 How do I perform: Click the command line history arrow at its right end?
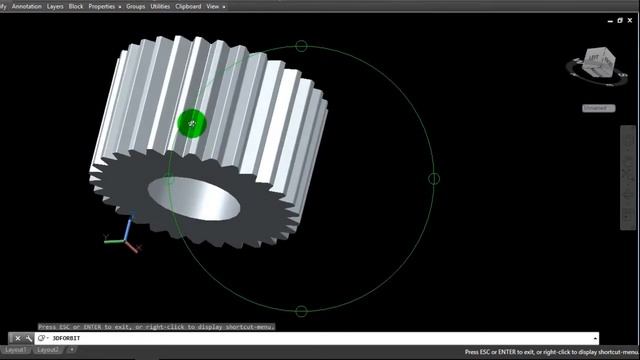(x=596, y=338)
